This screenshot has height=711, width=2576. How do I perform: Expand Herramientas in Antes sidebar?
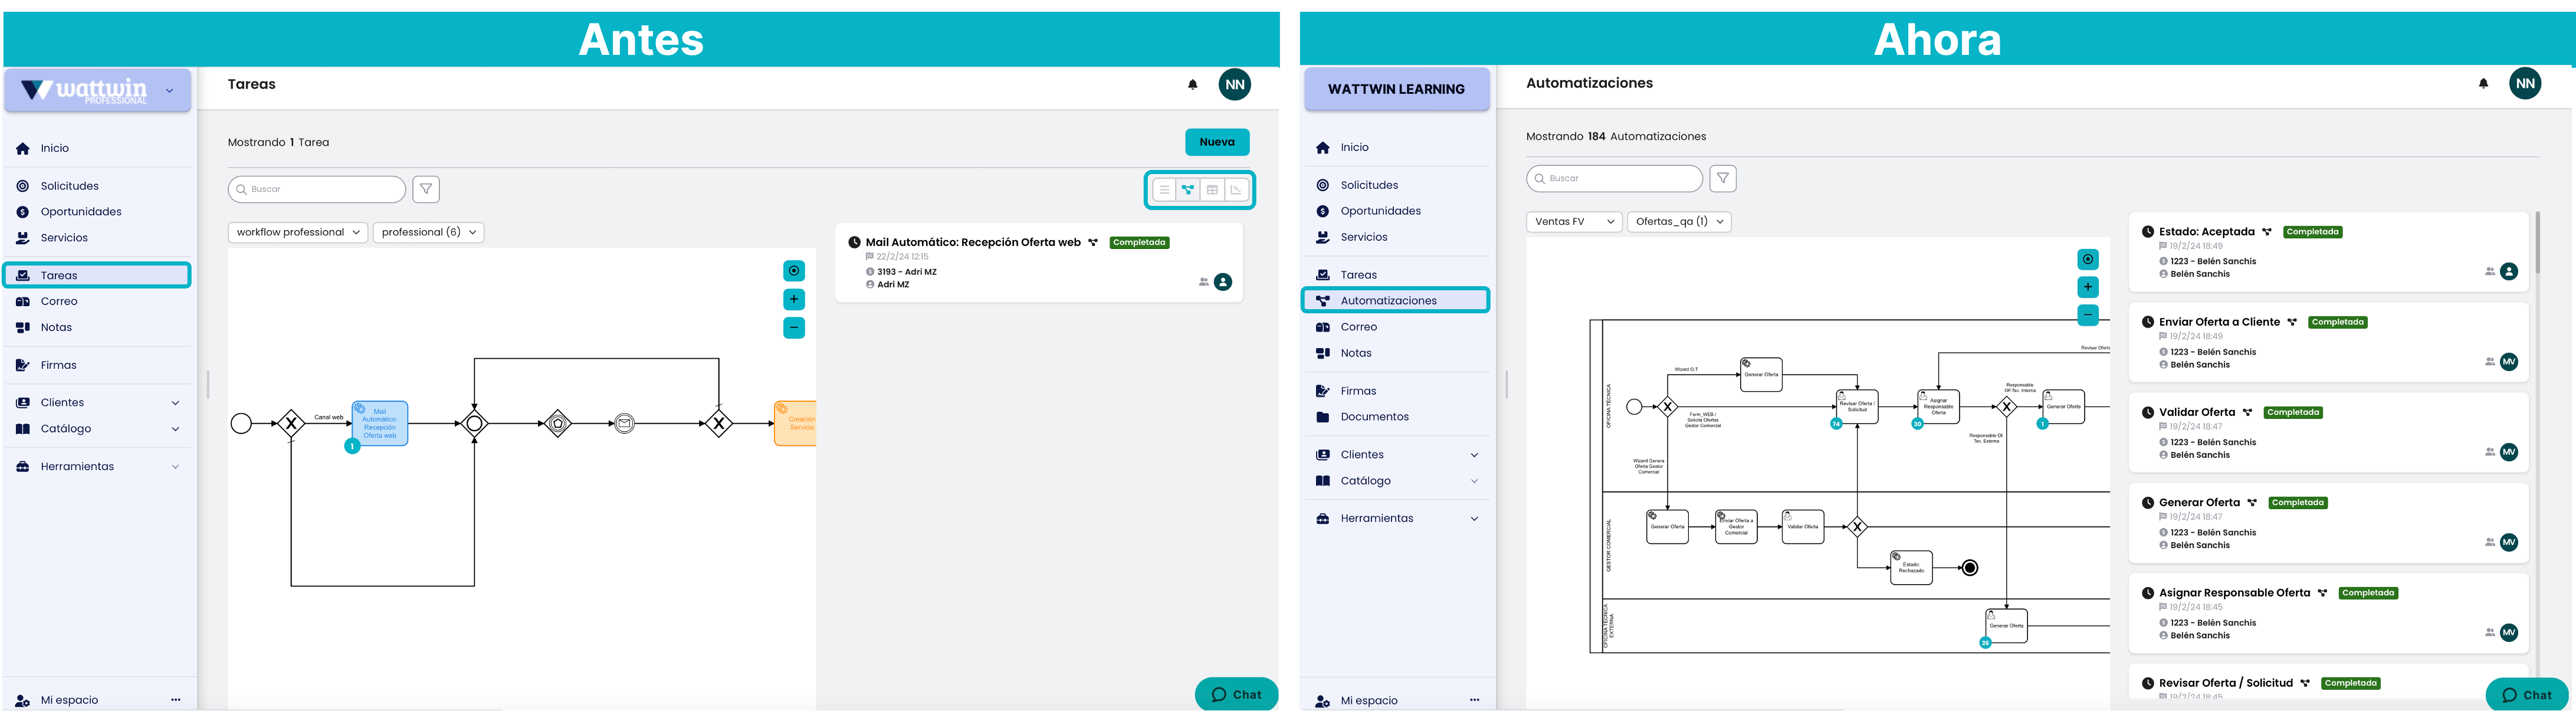tap(97, 467)
